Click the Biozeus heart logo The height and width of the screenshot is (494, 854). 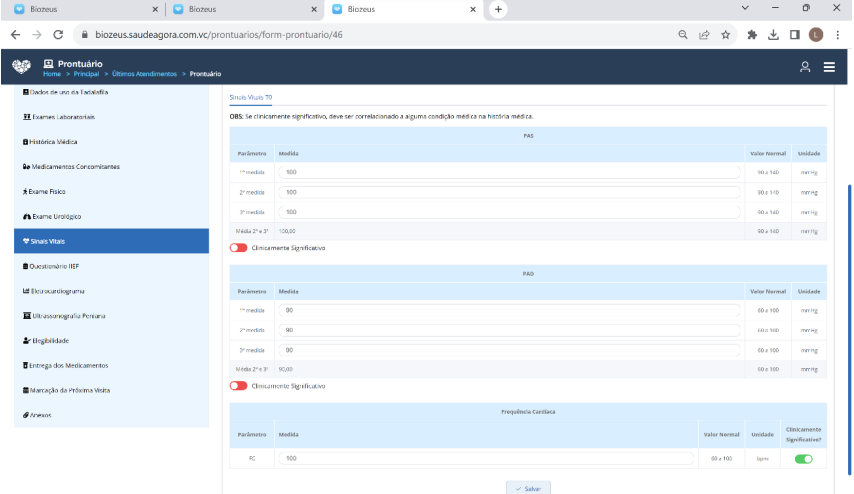[22, 67]
